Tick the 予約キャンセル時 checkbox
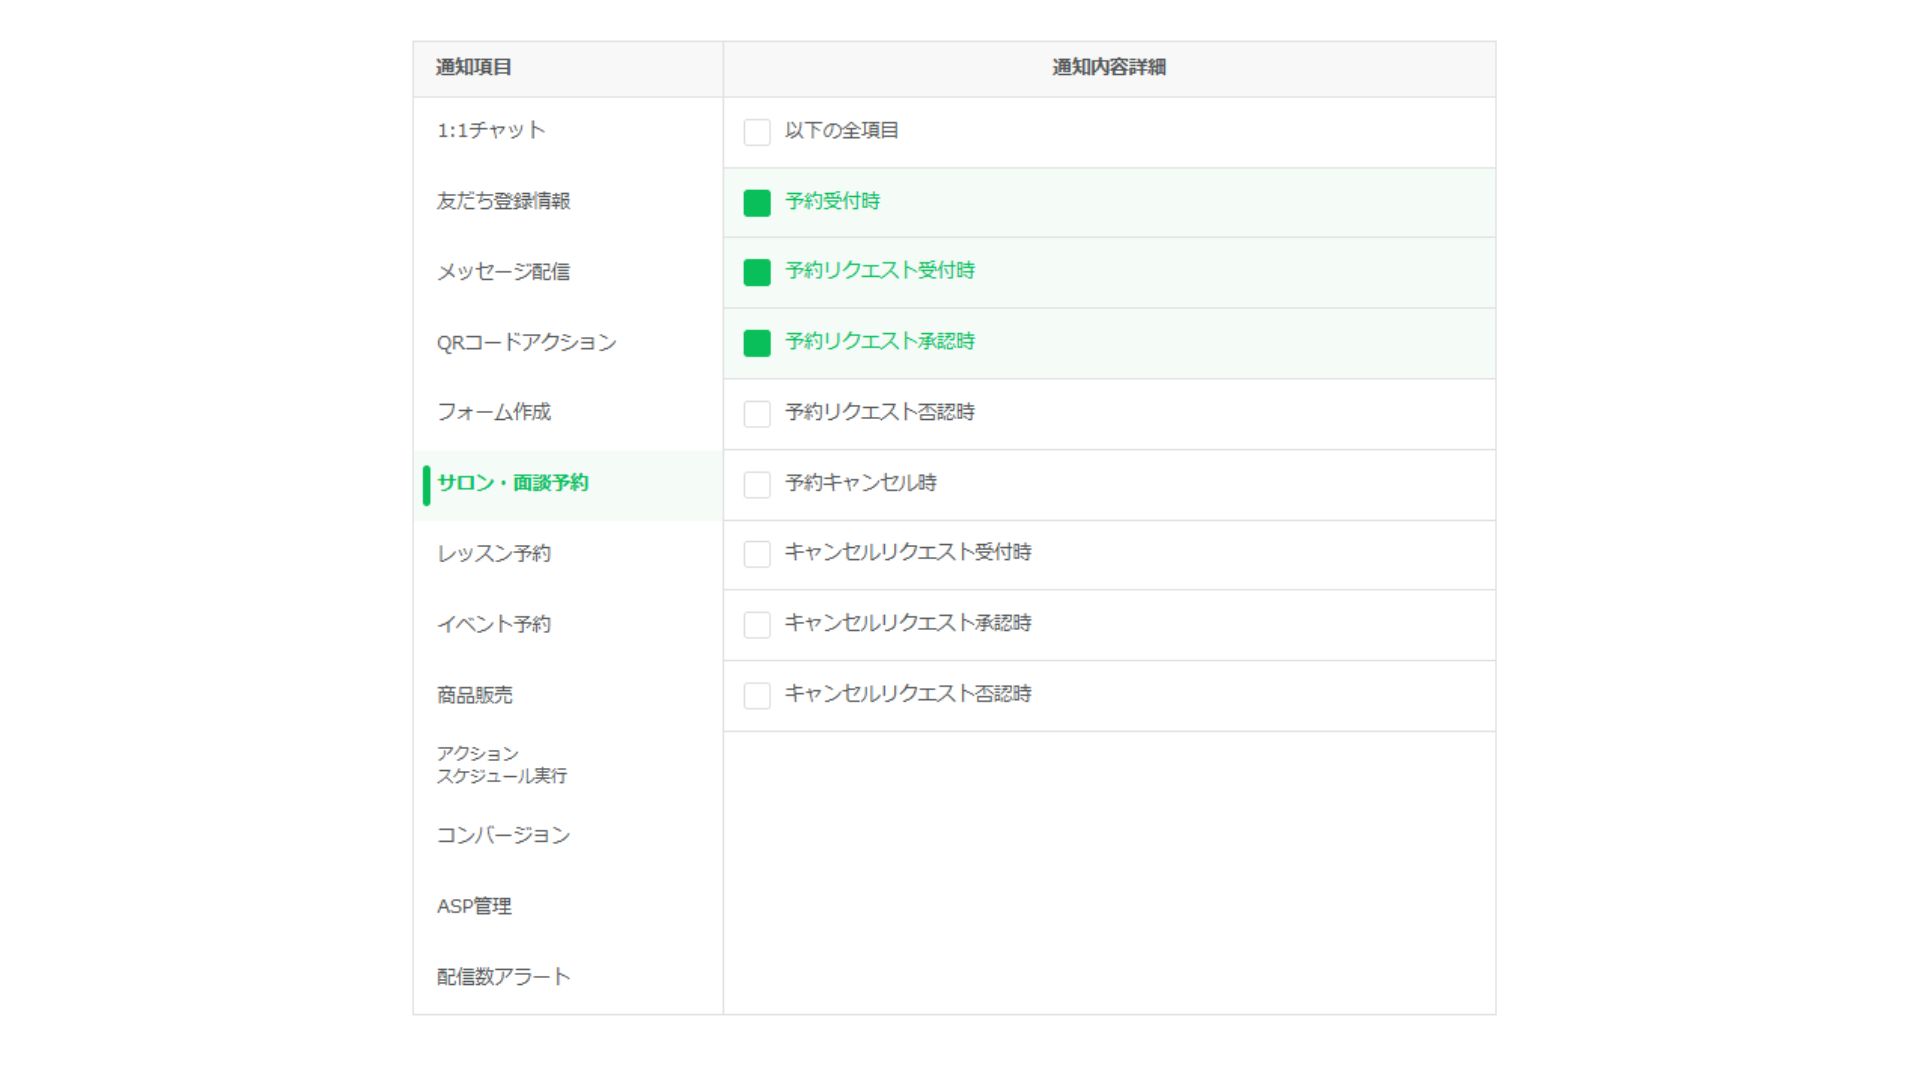Image resolution: width=1920 pixels, height=1080 pixels. [757, 485]
